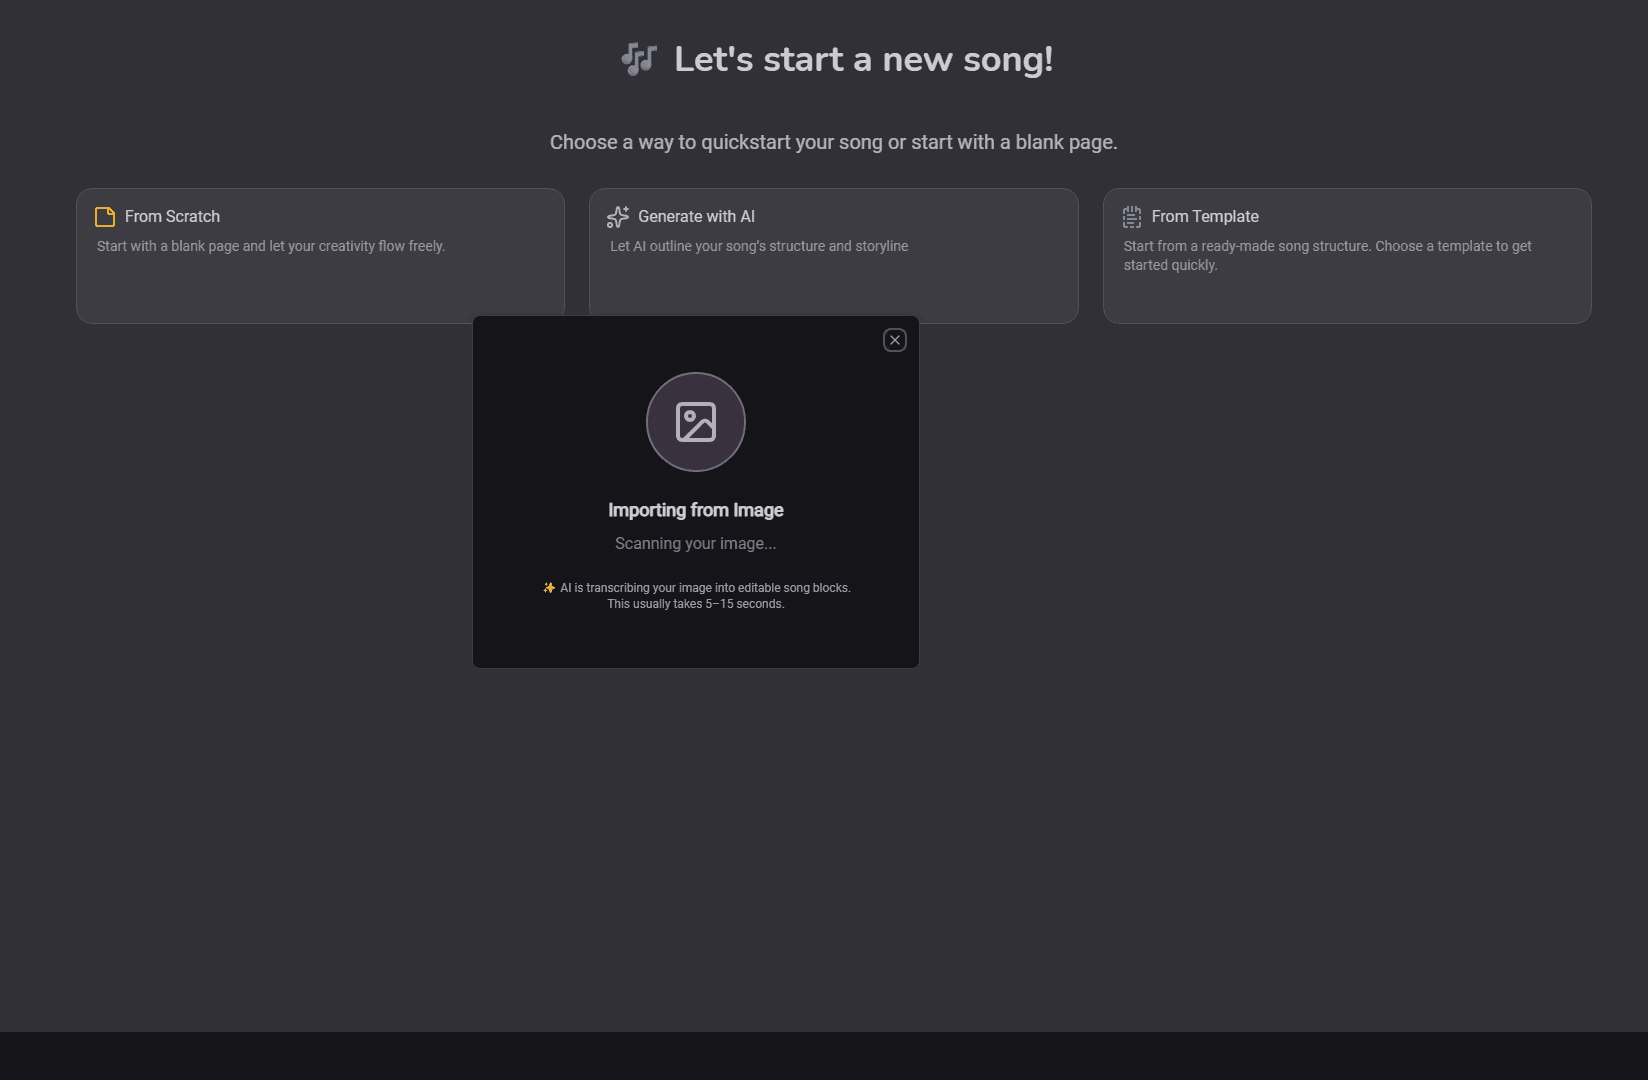
Task: Click the Importing from Image dialog title
Action: point(696,510)
